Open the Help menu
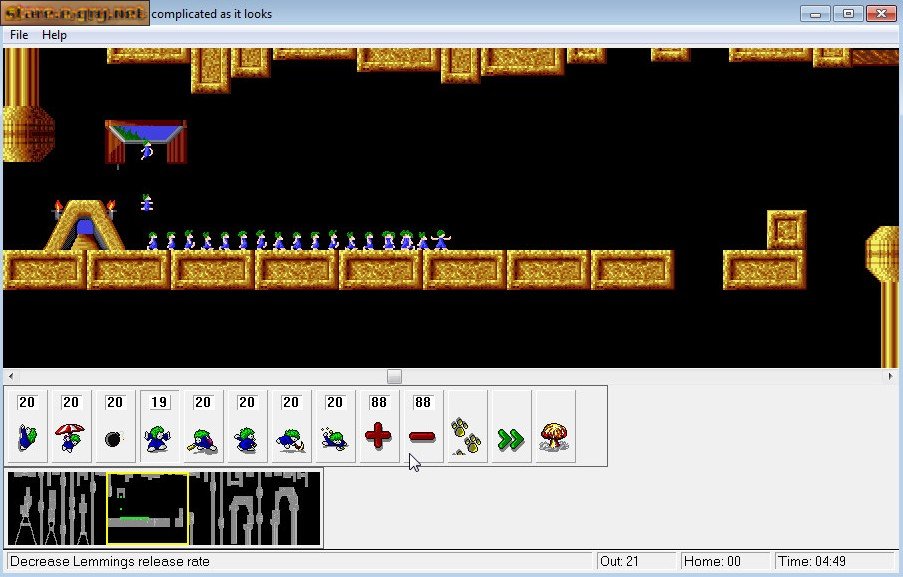Screen dimensions: 903x577 click(55, 35)
